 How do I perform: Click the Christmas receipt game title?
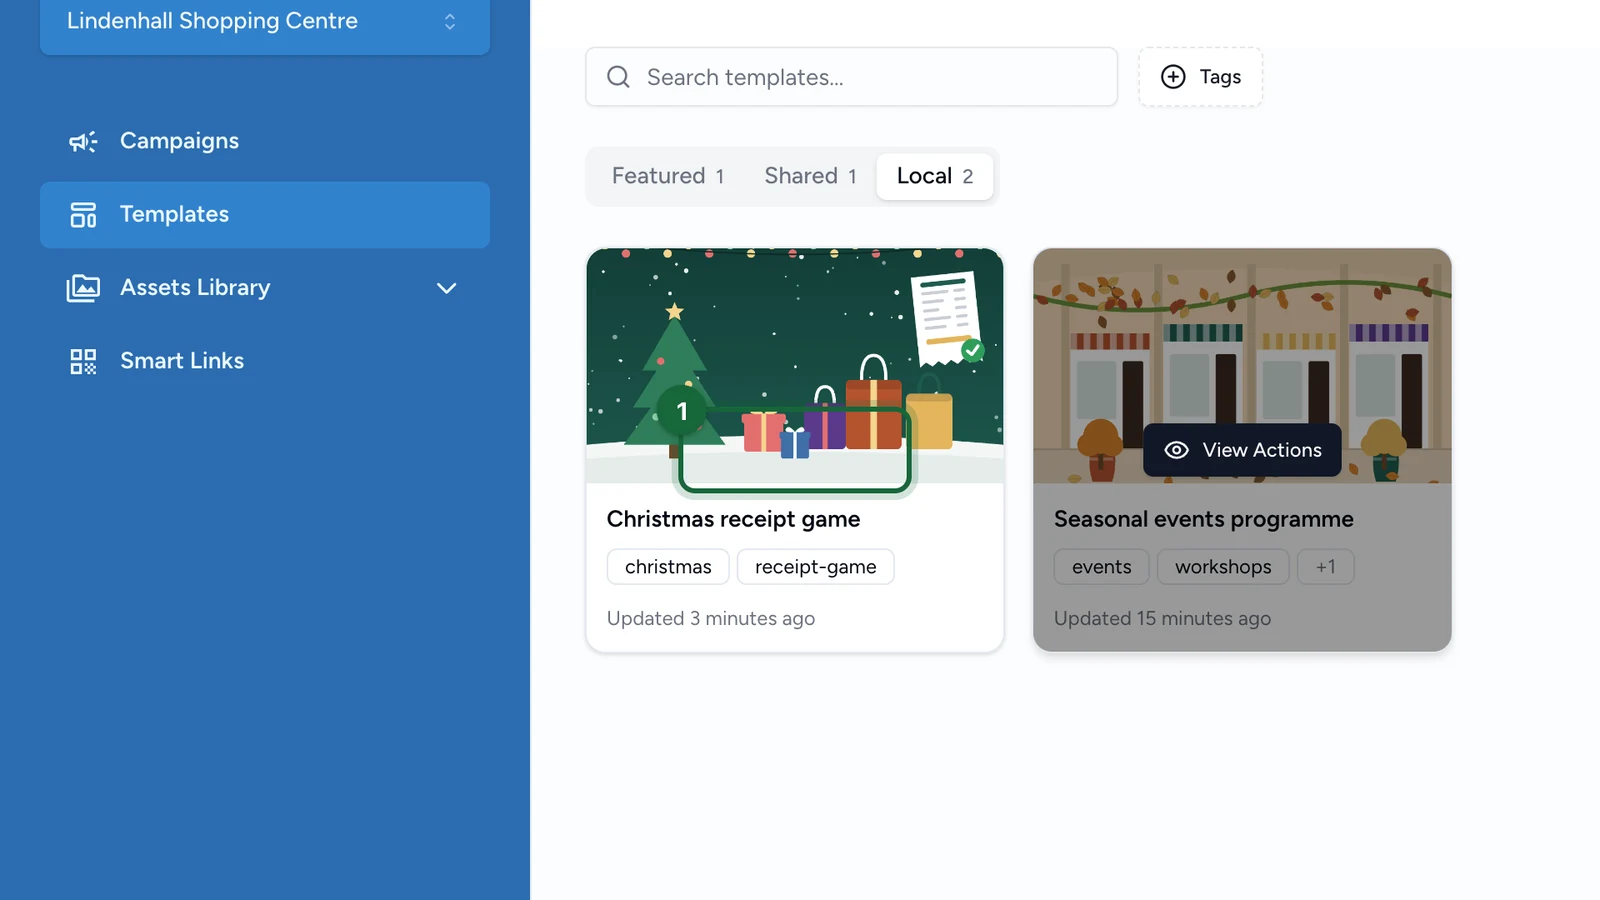[733, 519]
